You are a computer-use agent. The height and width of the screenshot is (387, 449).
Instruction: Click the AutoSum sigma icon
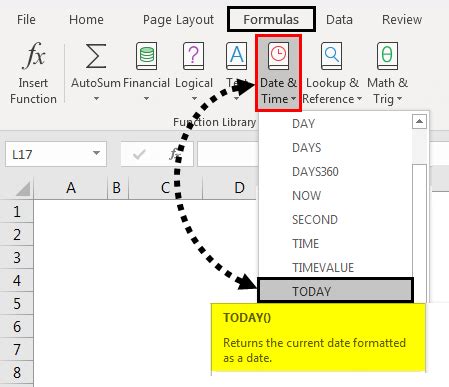point(96,56)
